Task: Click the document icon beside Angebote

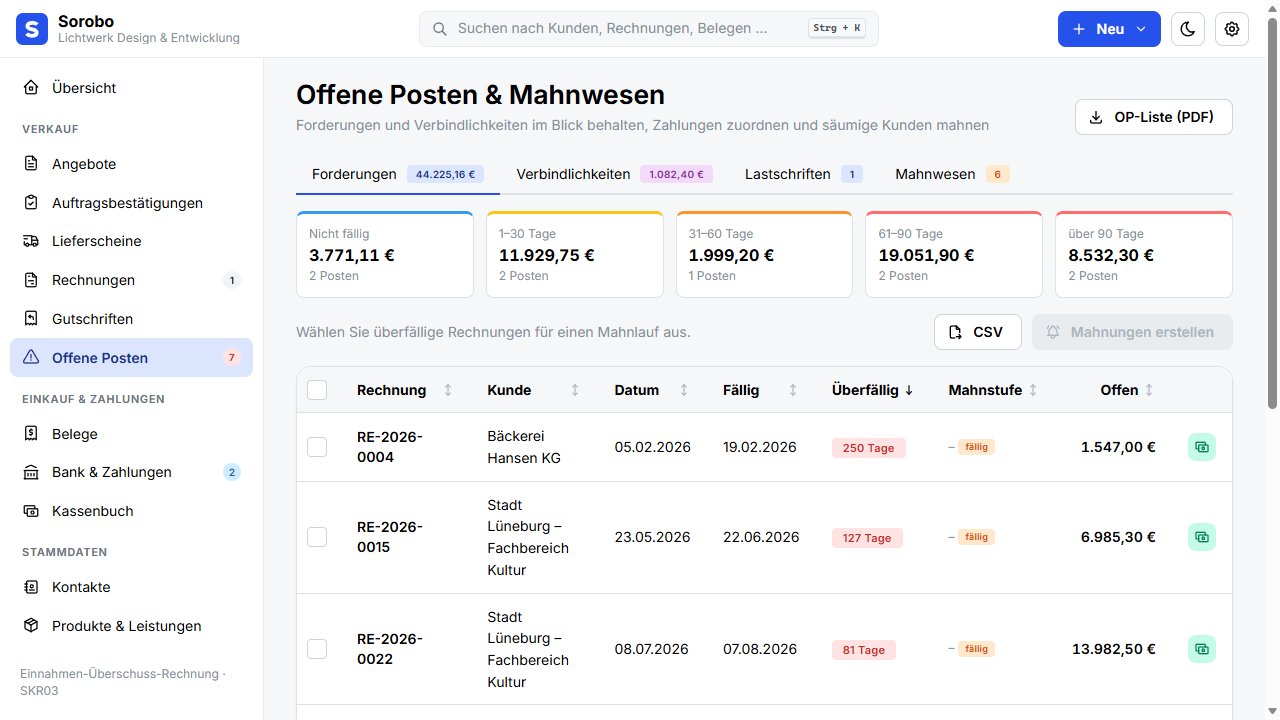Action: tap(31, 164)
